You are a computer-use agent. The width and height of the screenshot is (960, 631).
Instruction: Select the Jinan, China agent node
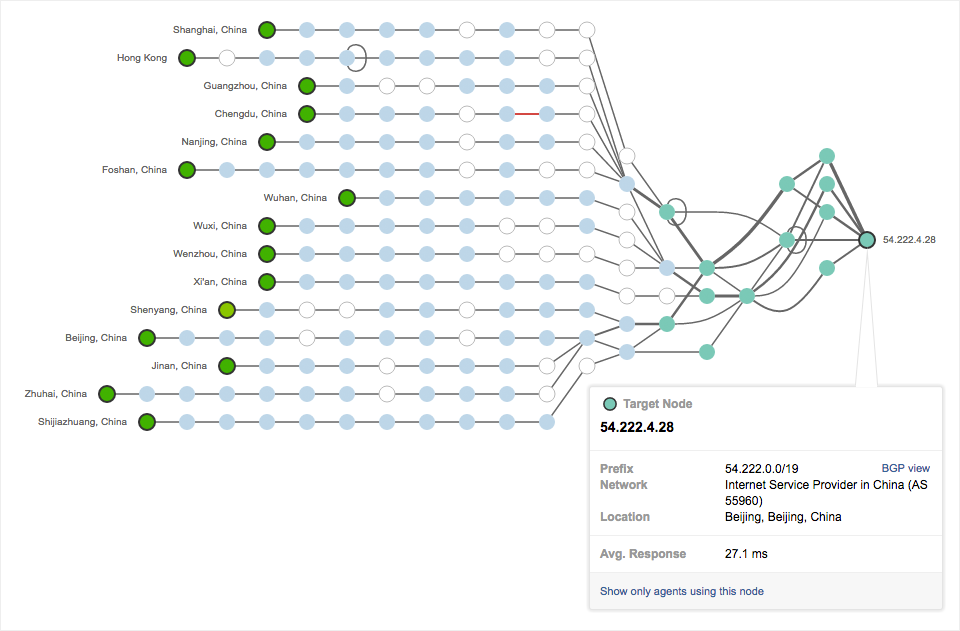pyautogui.click(x=227, y=366)
